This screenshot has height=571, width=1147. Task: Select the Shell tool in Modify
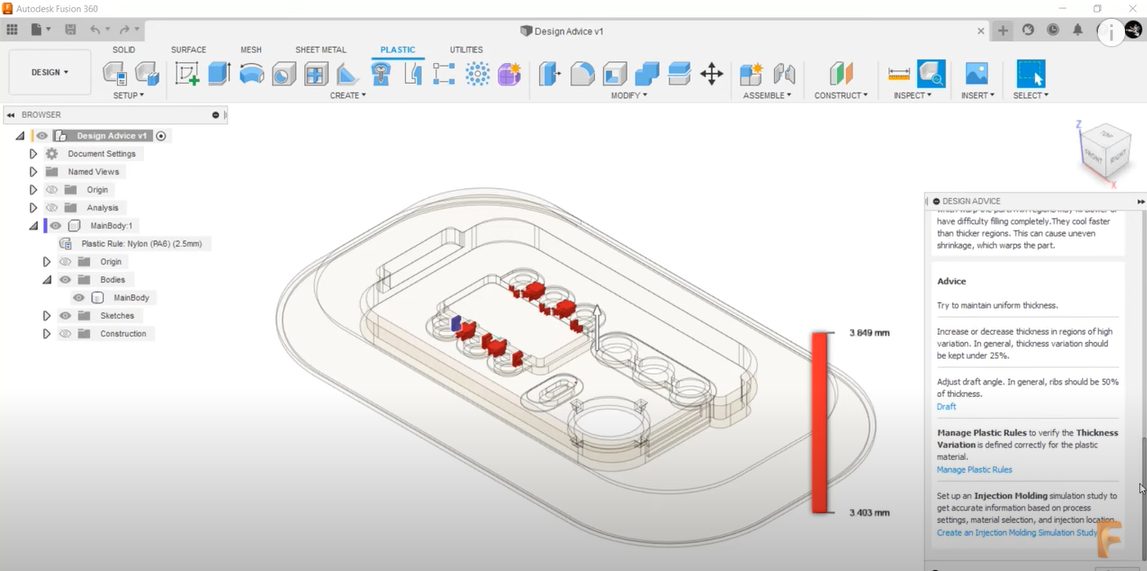(615, 73)
